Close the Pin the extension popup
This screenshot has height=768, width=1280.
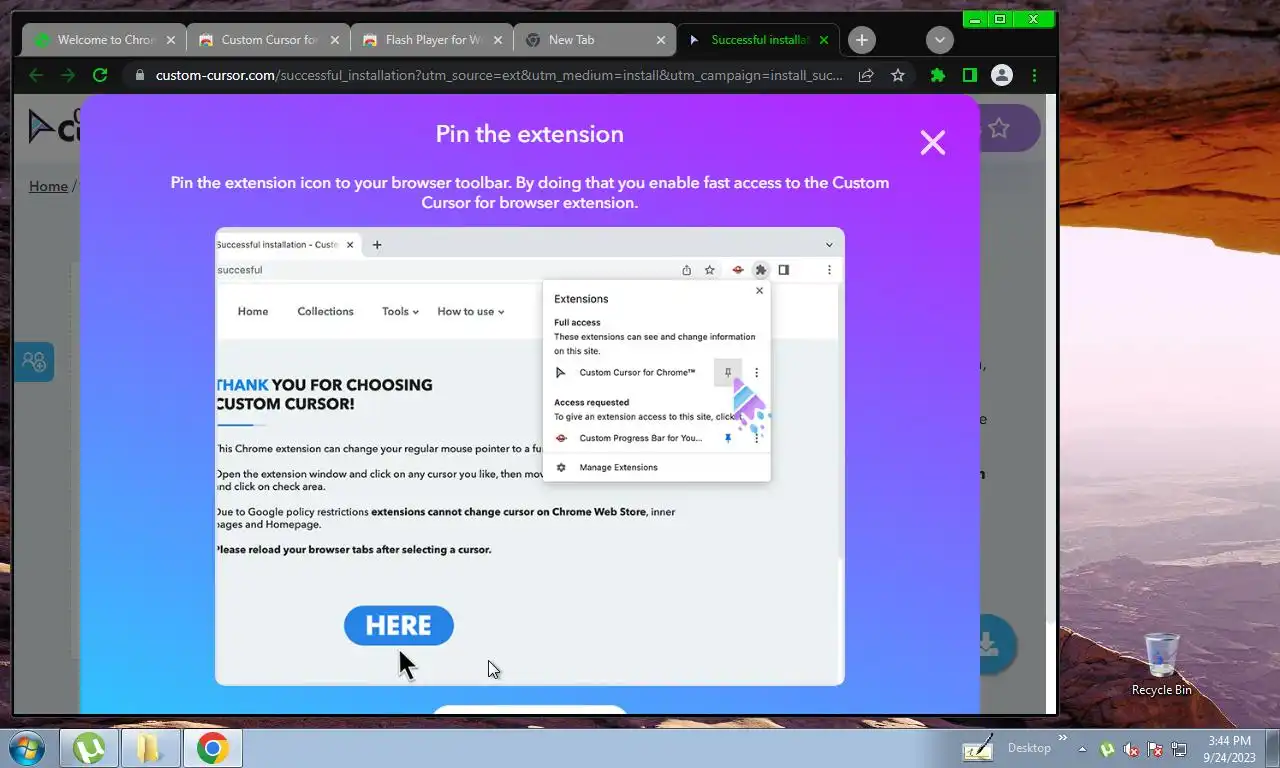[x=932, y=143]
